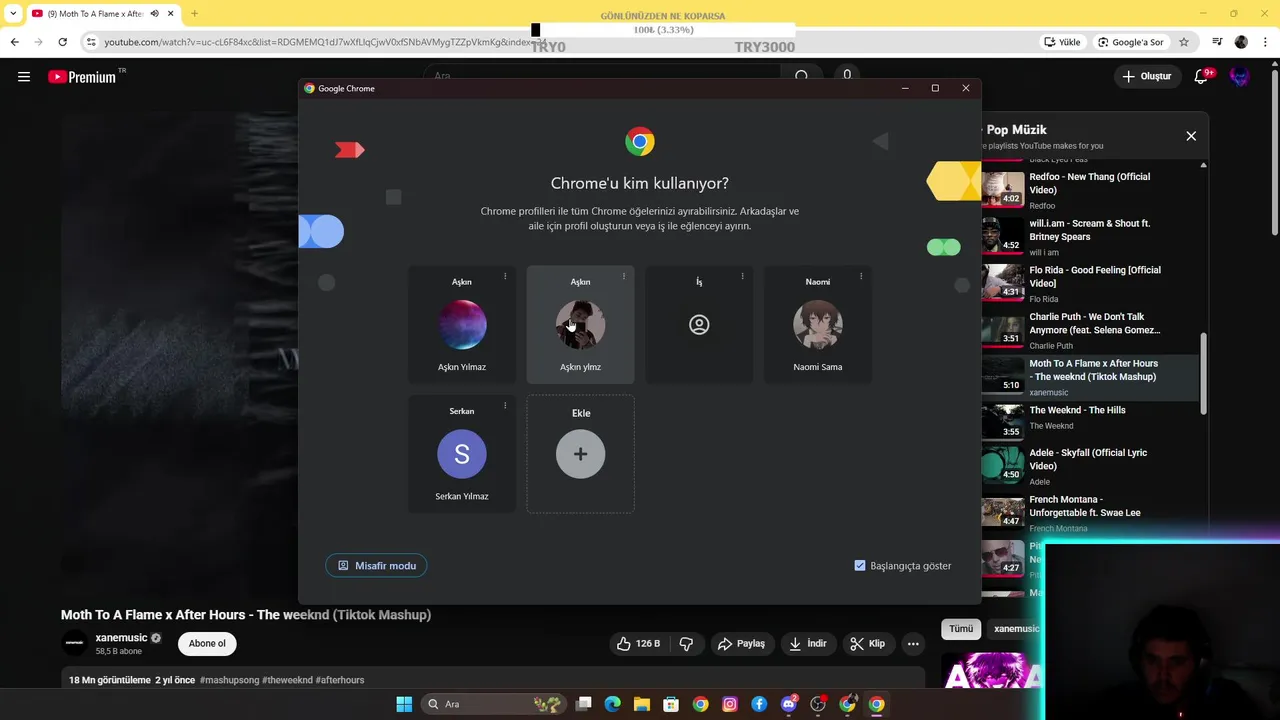Go back in the browser
The width and height of the screenshot is (1280, 720).
coord(14,42)
